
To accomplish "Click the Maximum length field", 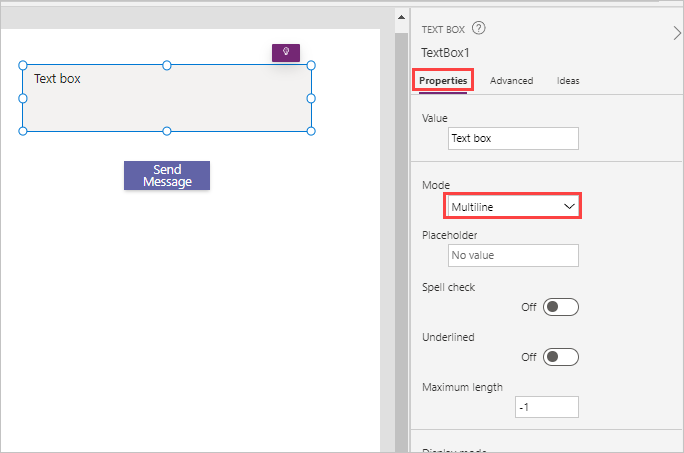I will pyautogui.click(x=546, y=407).
